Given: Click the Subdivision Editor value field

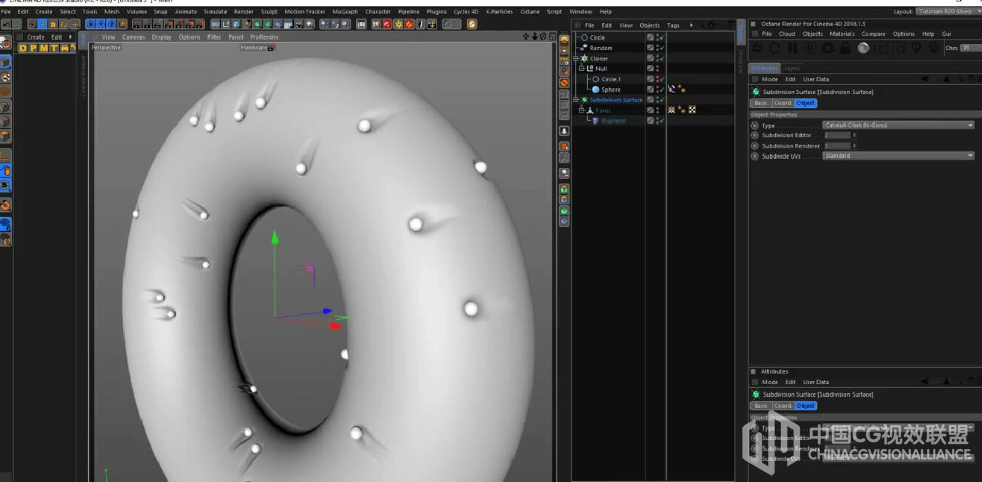Looking at the screenshot, I should point(837,135).
